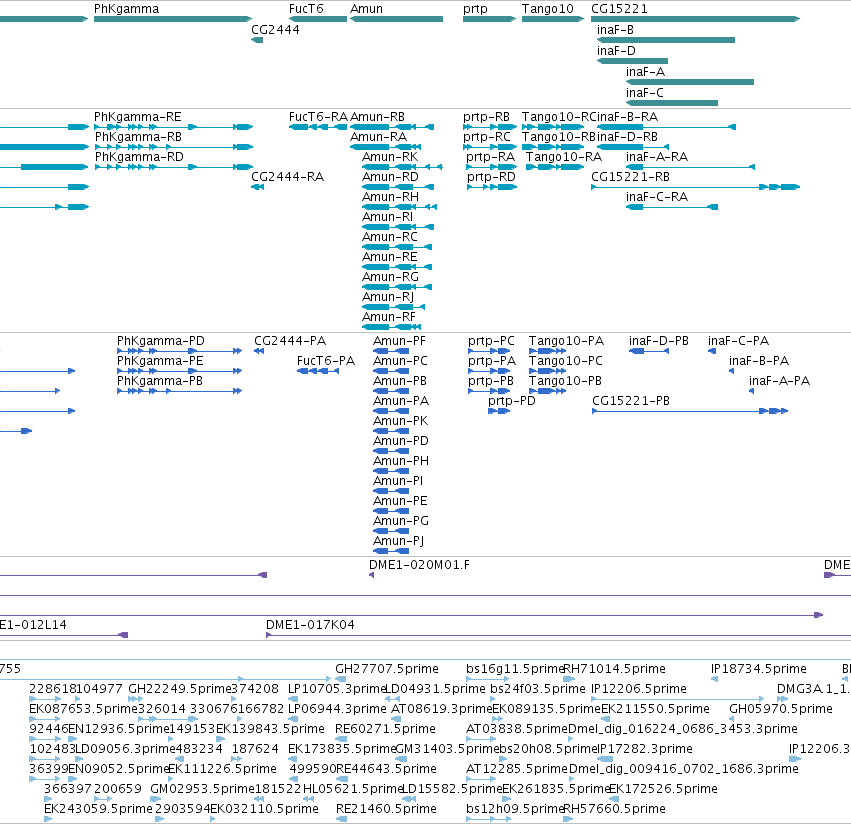Viewport: 851px width, 824px height.
Task: Select the Amun-PF protein label
Action: [x=399, y=341]
